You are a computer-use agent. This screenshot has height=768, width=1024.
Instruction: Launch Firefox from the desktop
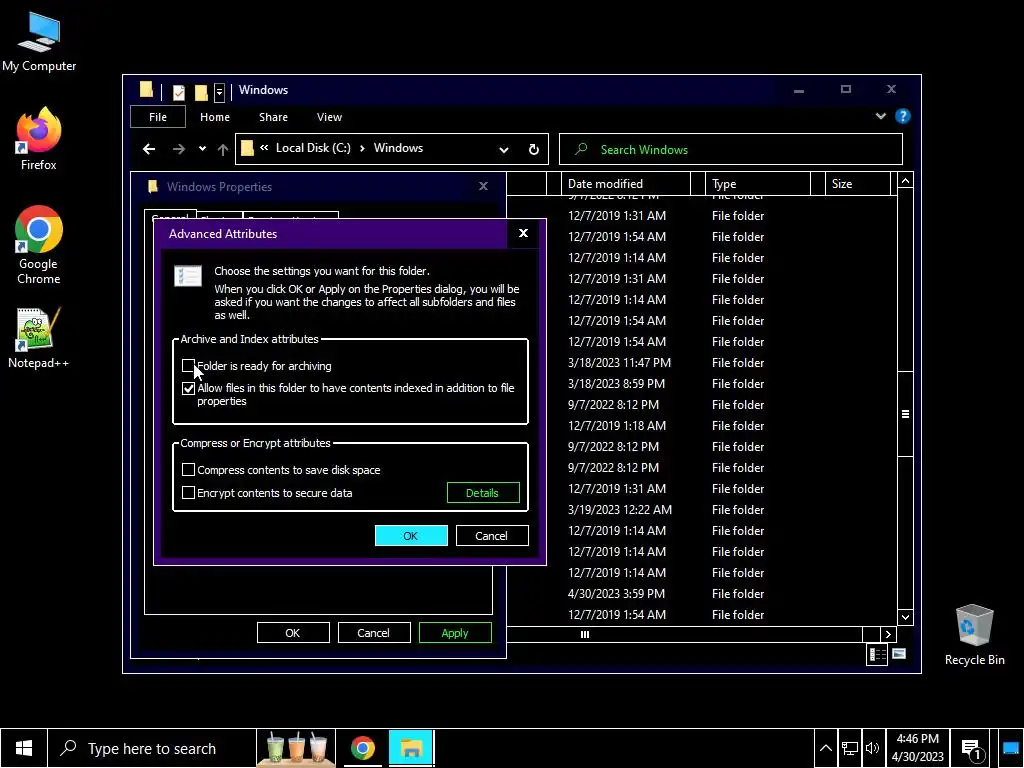click(x=39, y=140)
